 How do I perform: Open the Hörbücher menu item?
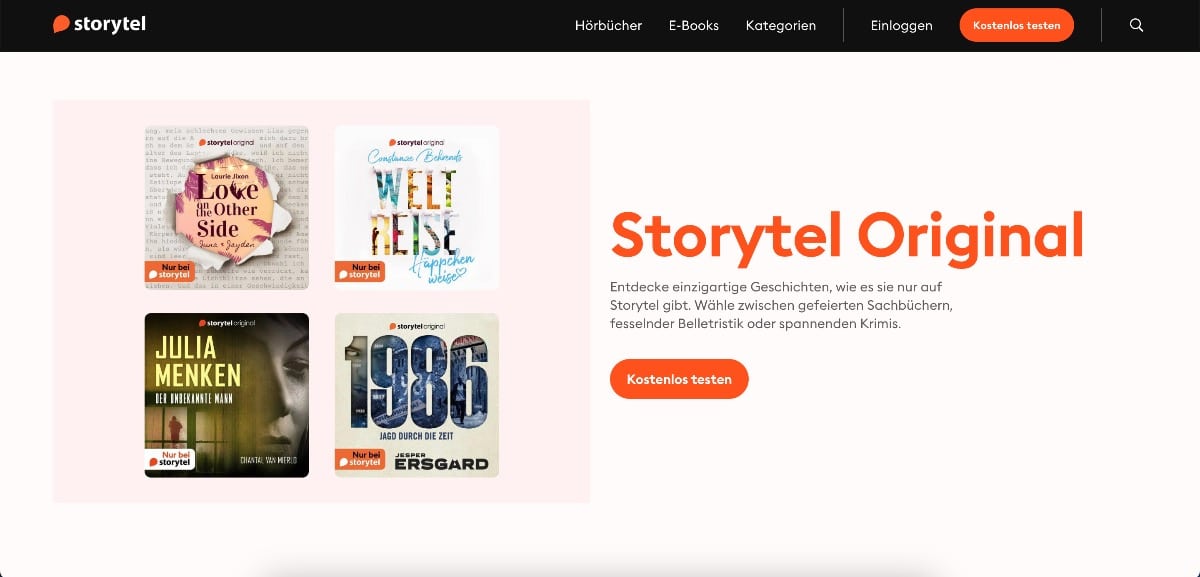(x=608, y=25)
